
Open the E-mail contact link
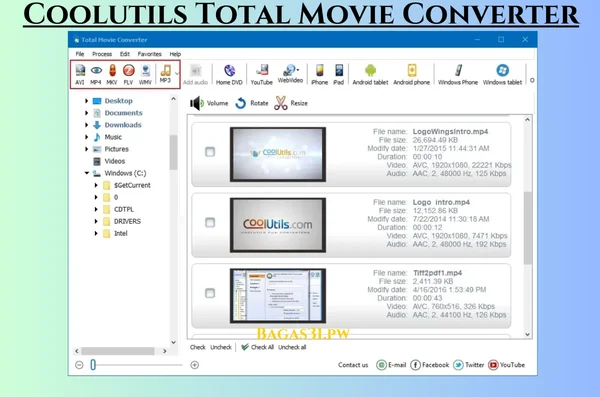(x=391, y=365)
